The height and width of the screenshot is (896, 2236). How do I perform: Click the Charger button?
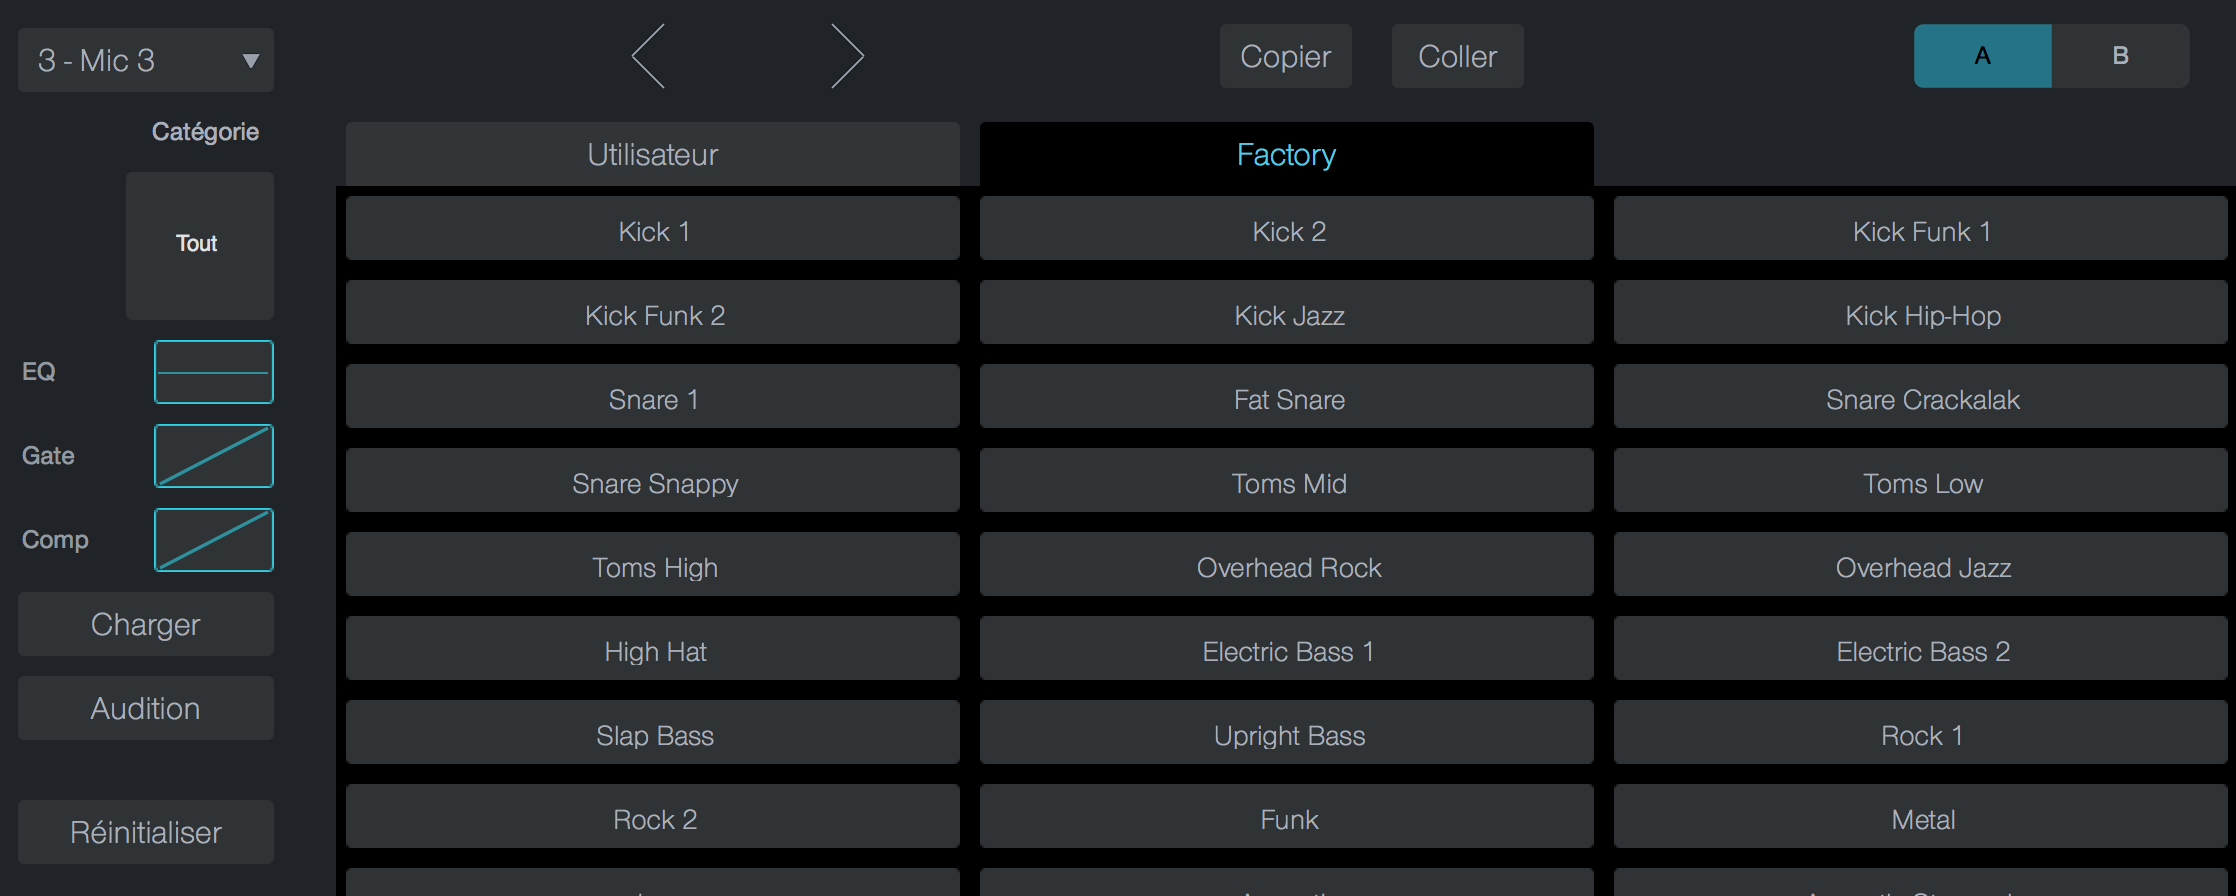click(146, 624)
